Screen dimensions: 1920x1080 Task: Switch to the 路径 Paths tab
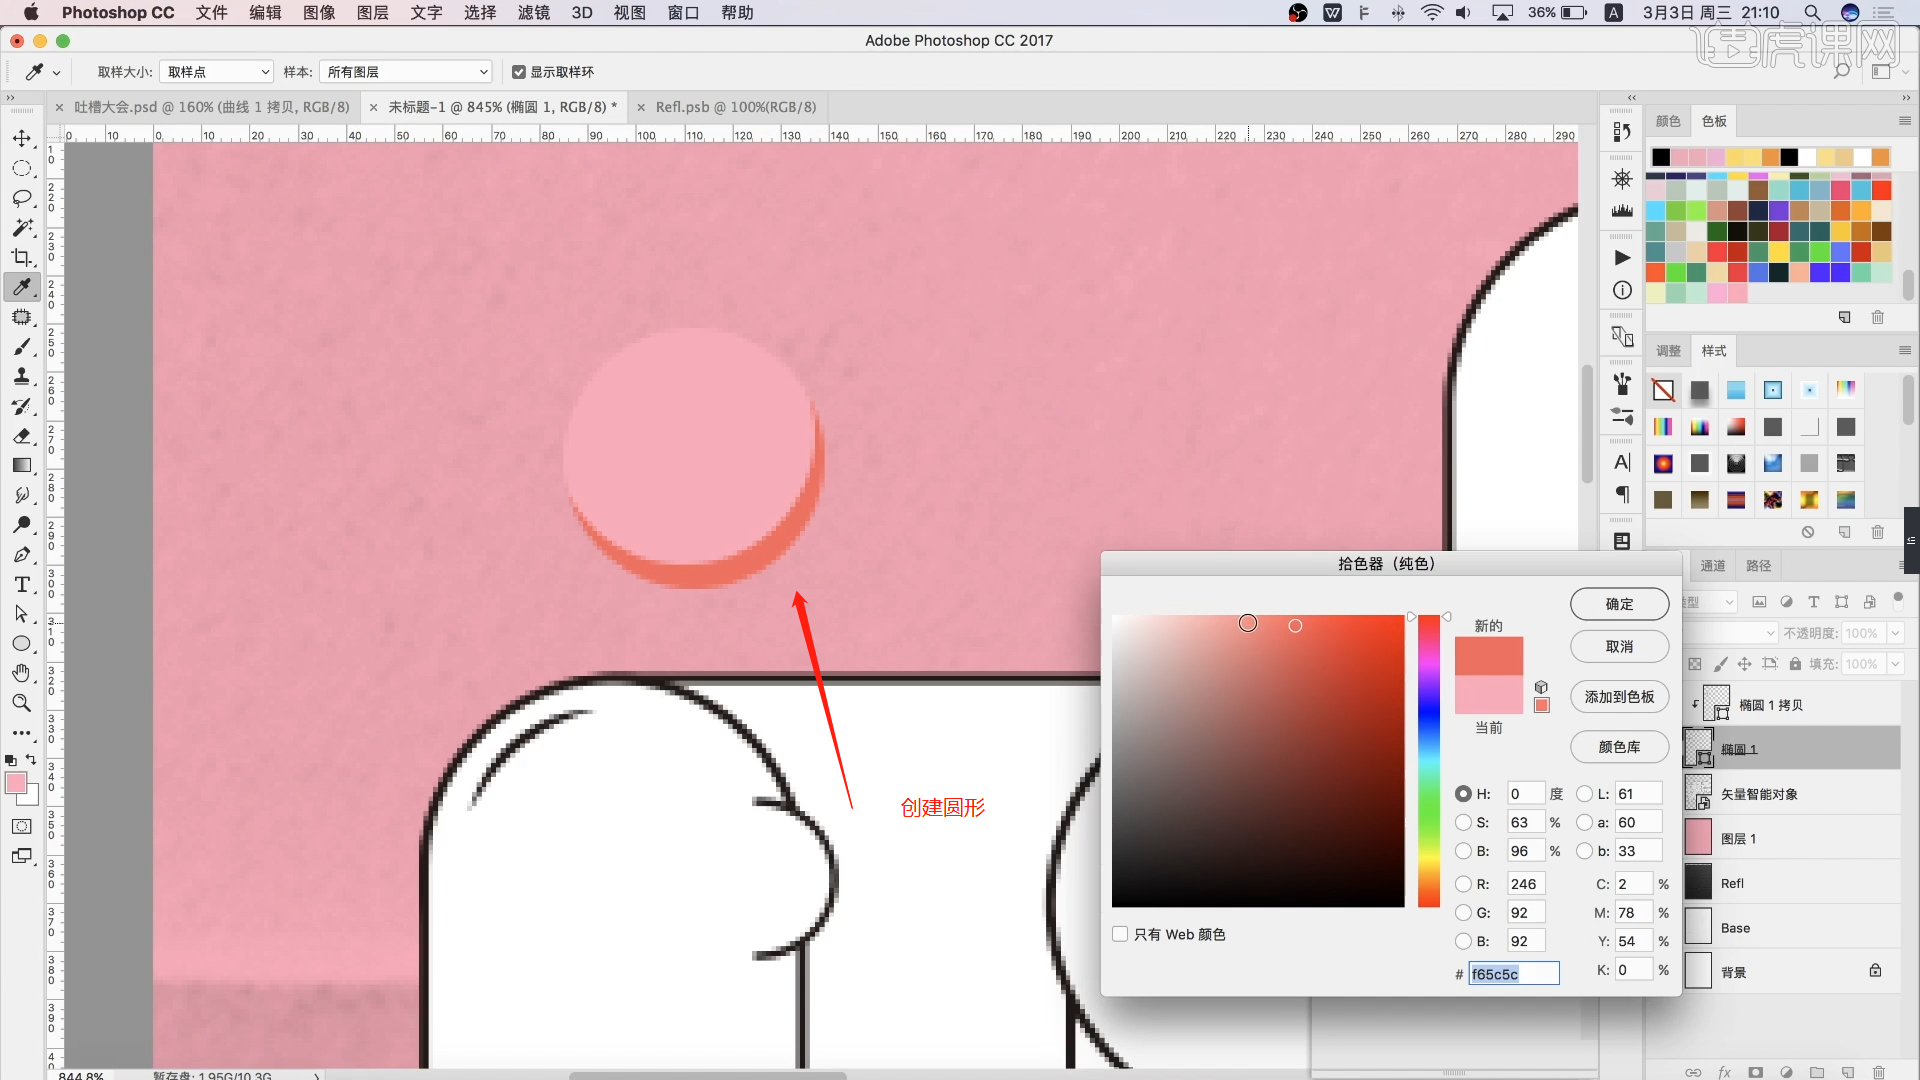tap(1758, 566)
